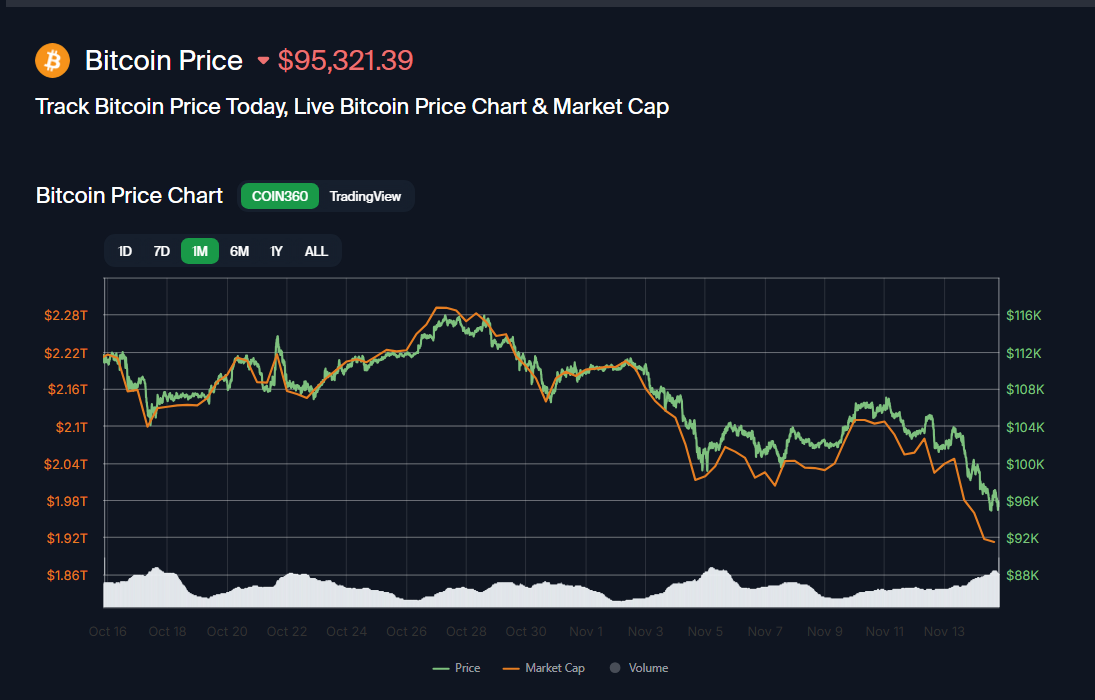
Task: Click the red price-down arrow icon
Action: point(263,61)
